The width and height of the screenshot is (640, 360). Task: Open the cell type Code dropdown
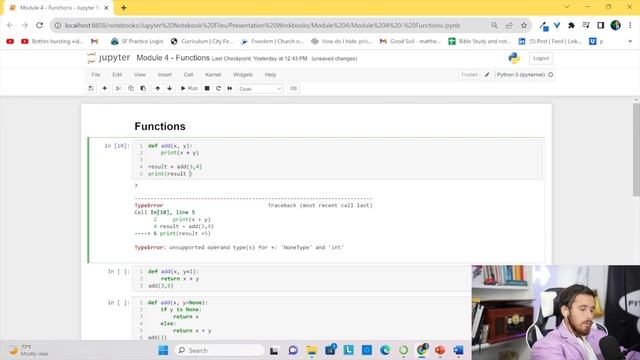tap(260, 89)
